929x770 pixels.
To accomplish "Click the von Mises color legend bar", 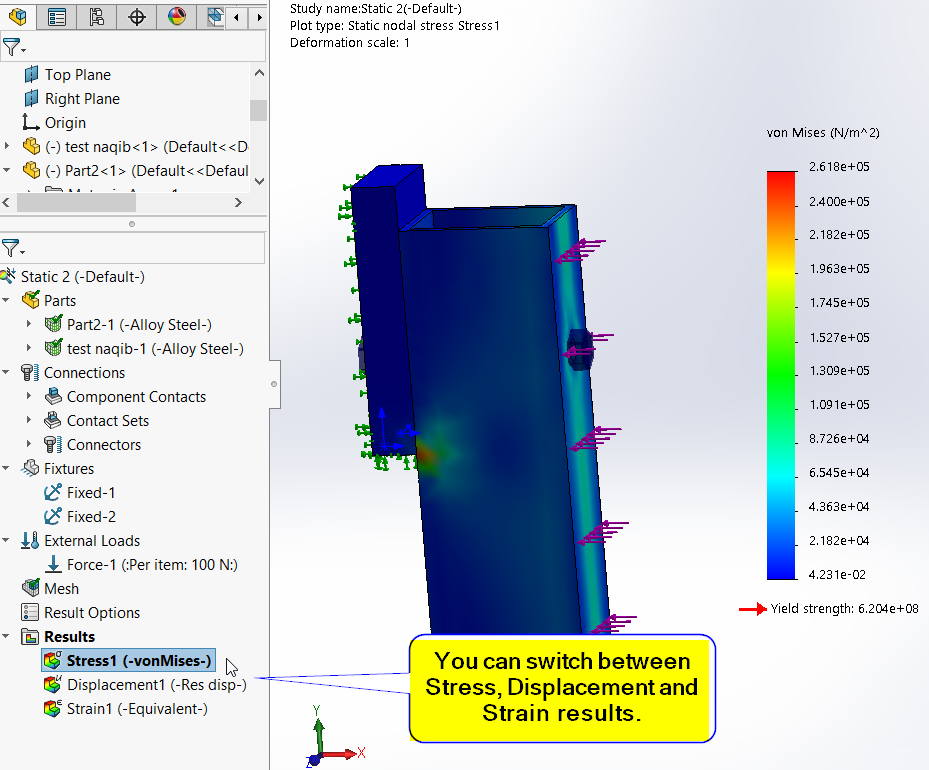I will pos(781,375).
